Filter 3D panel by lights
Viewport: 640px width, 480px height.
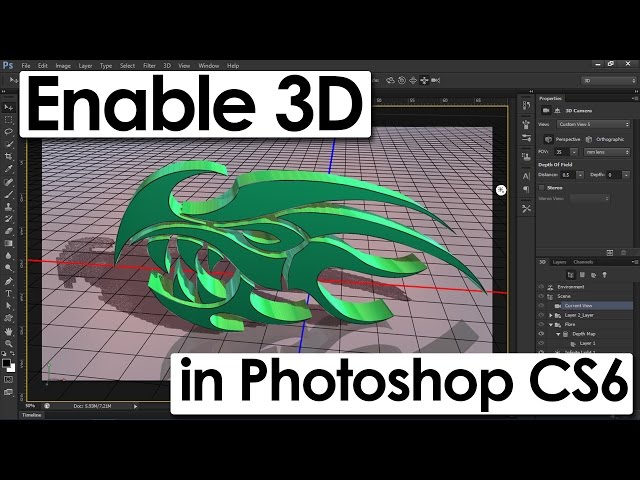pos(604,275)
